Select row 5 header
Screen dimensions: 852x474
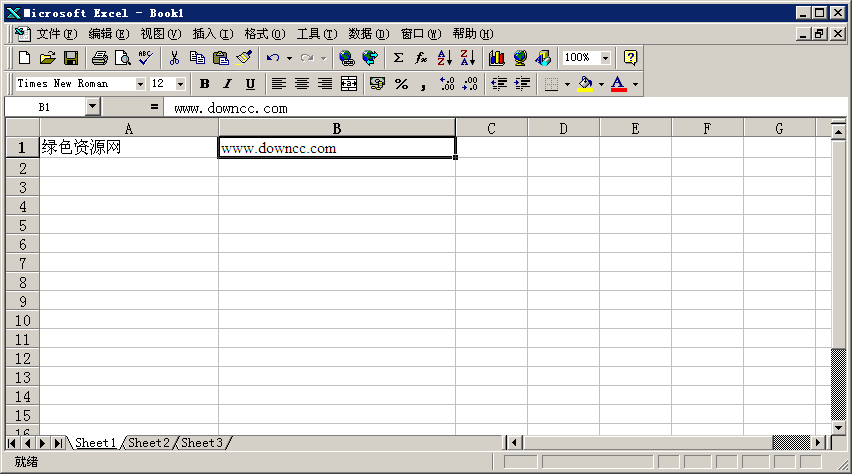[22, 225]
